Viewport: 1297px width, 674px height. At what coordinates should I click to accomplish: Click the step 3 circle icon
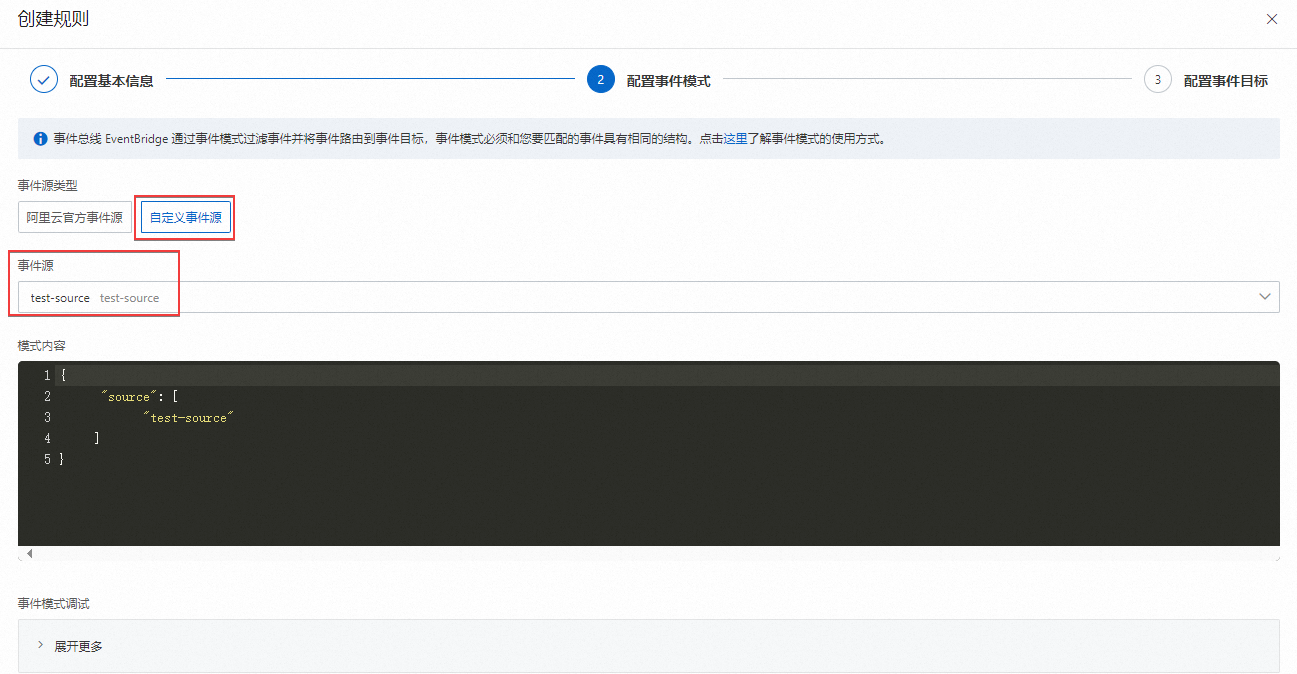1157,80
